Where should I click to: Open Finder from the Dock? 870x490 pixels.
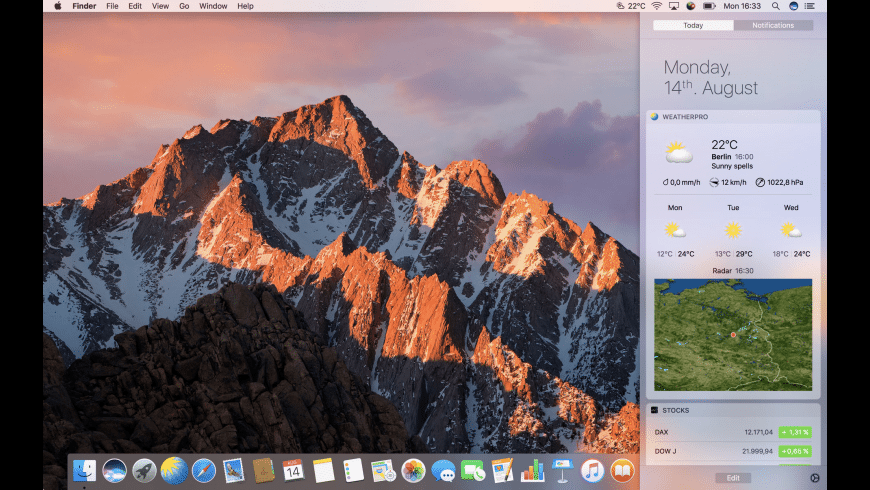(x=85, y=470)
